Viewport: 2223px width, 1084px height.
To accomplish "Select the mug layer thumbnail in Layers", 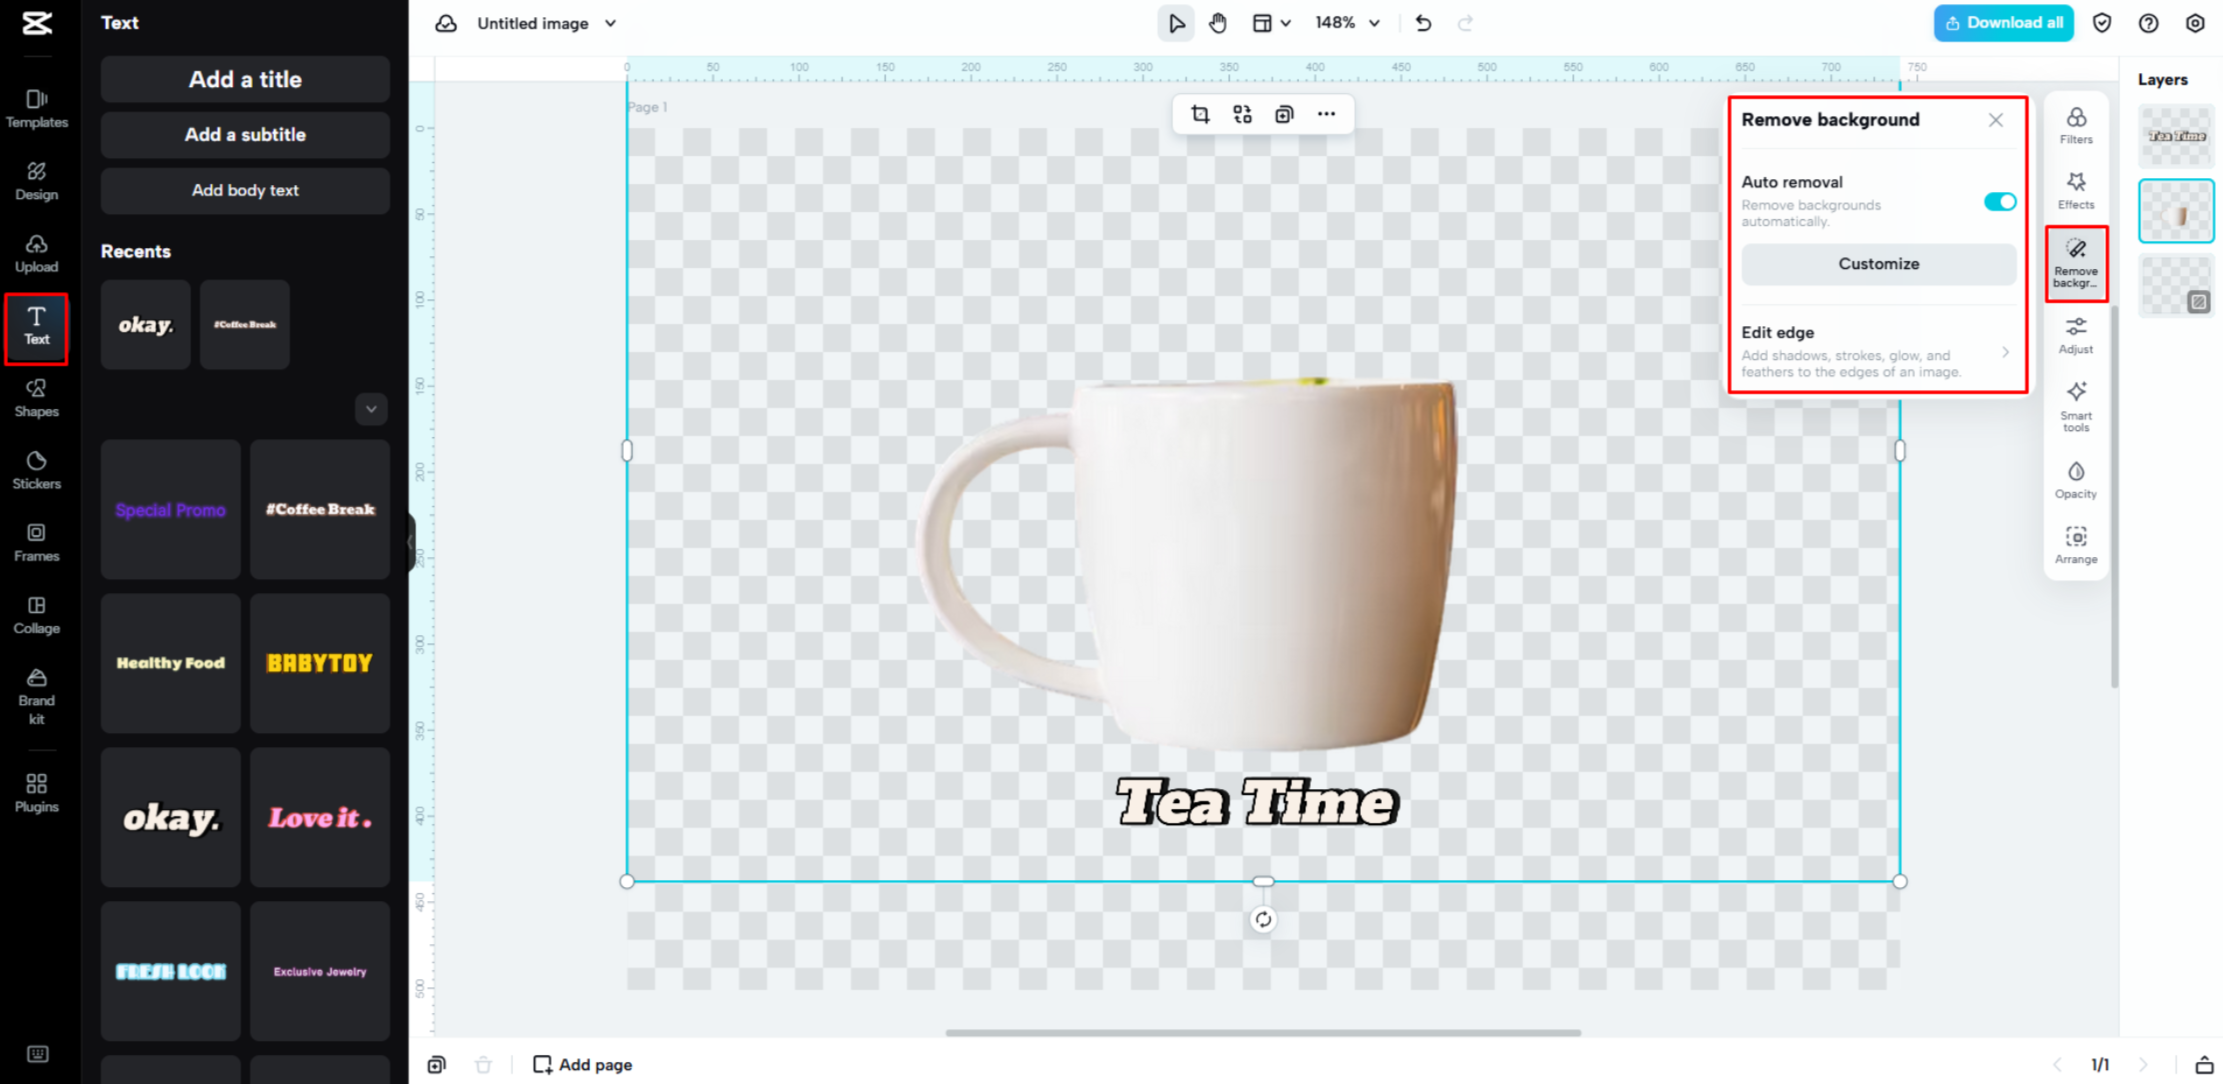I will pos(2176,211).
